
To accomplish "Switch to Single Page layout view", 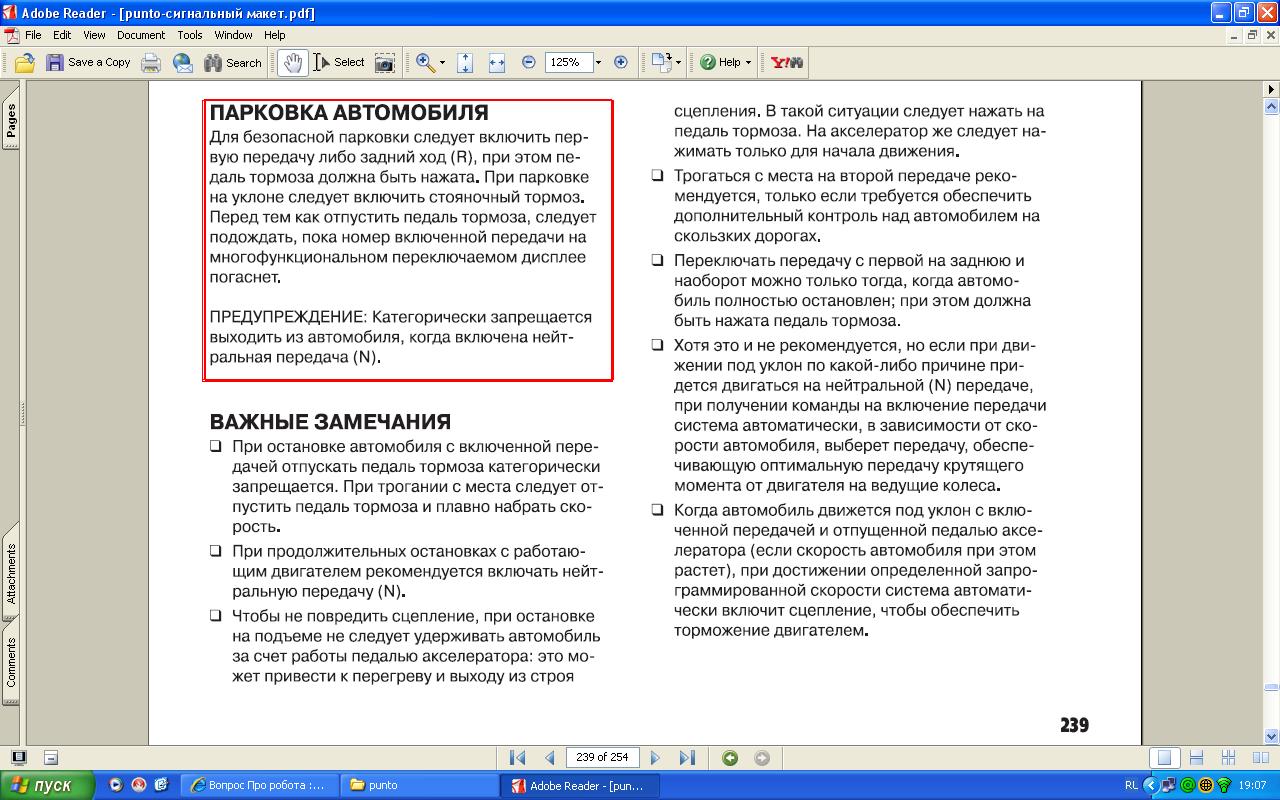I will pos(1164,758).
